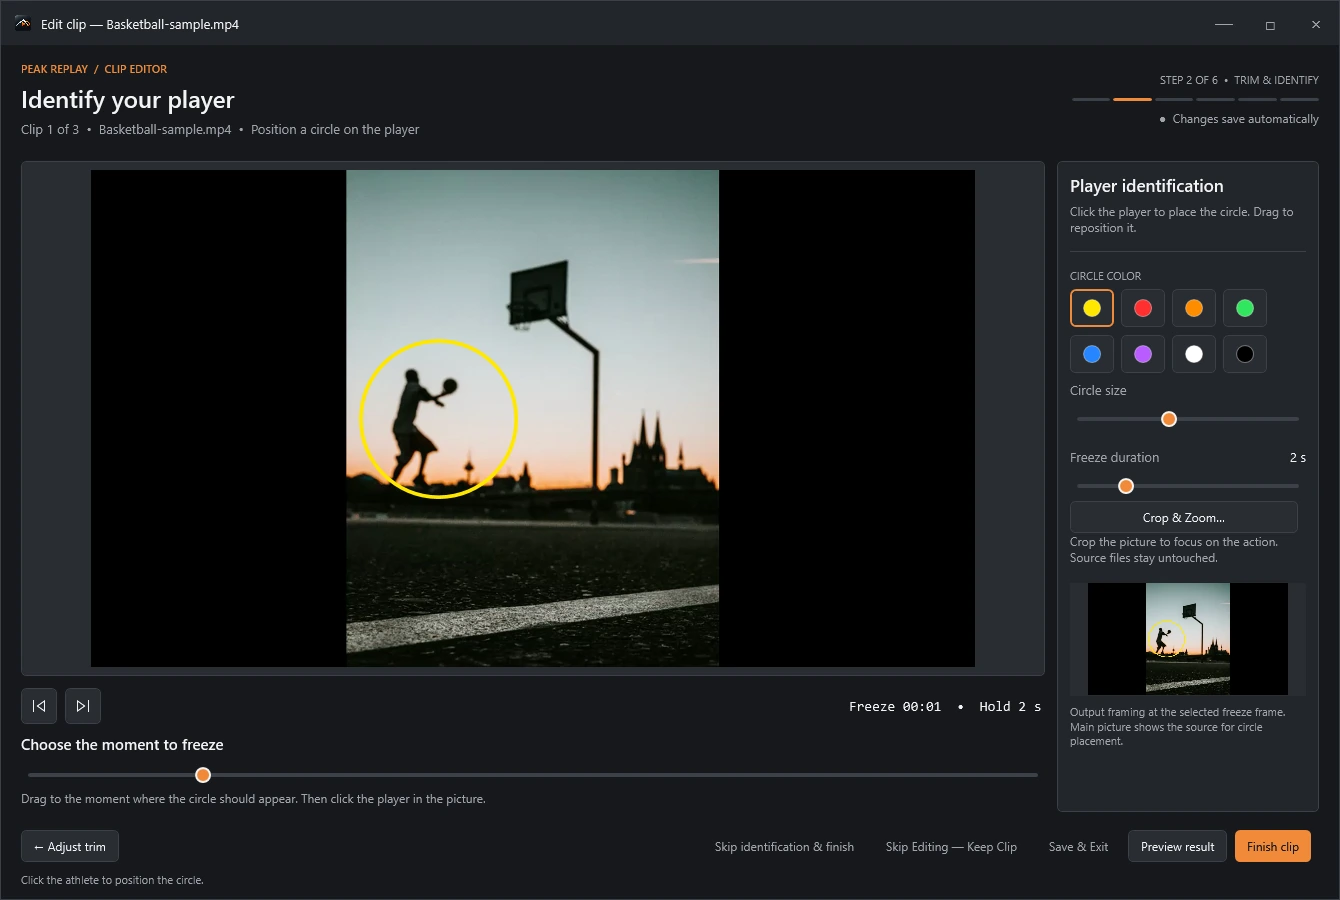Select the orange circle color
Screen dimensions: 1340x900
(x=1194, y=308)
